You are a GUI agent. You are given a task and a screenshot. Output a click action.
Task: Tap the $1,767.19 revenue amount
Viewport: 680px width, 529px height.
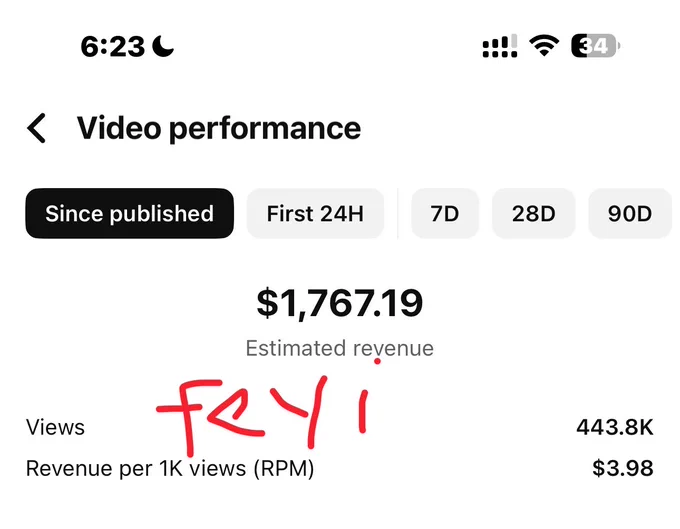pyautogui.click(x=340, y=303)
